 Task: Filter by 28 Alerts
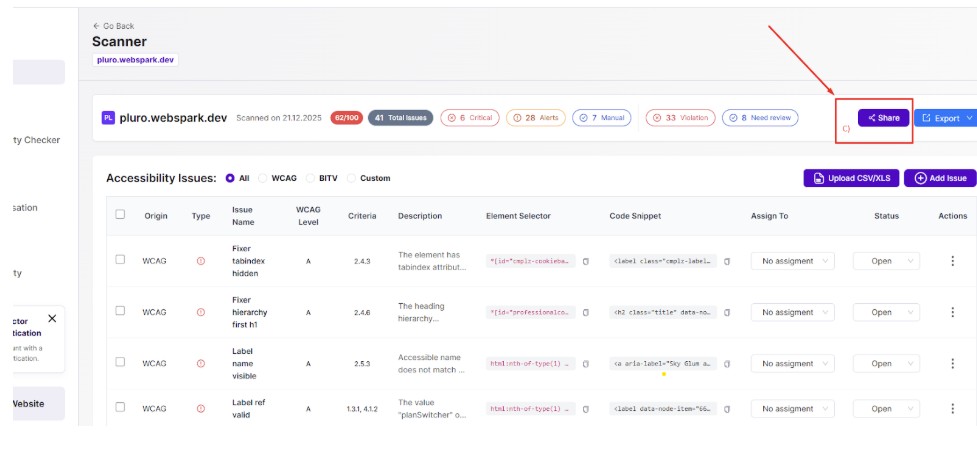click(x=536, y=117)
